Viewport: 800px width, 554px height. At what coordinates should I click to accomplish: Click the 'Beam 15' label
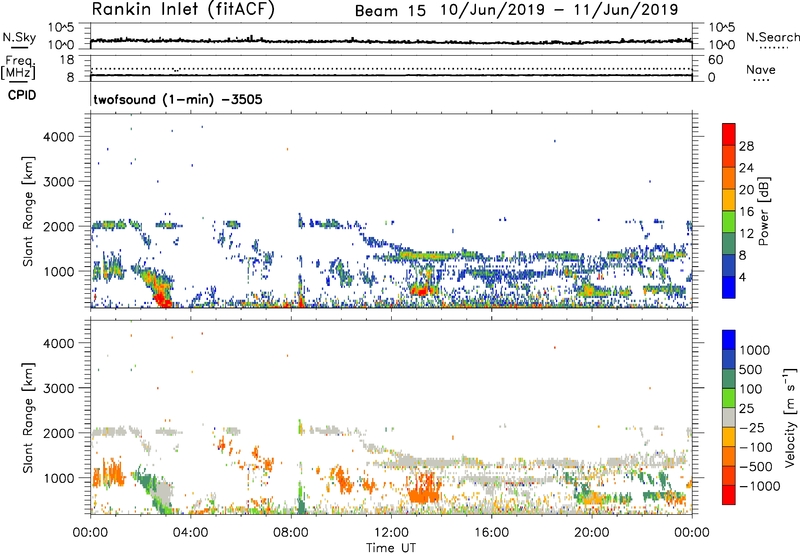[x=390, y=11]
